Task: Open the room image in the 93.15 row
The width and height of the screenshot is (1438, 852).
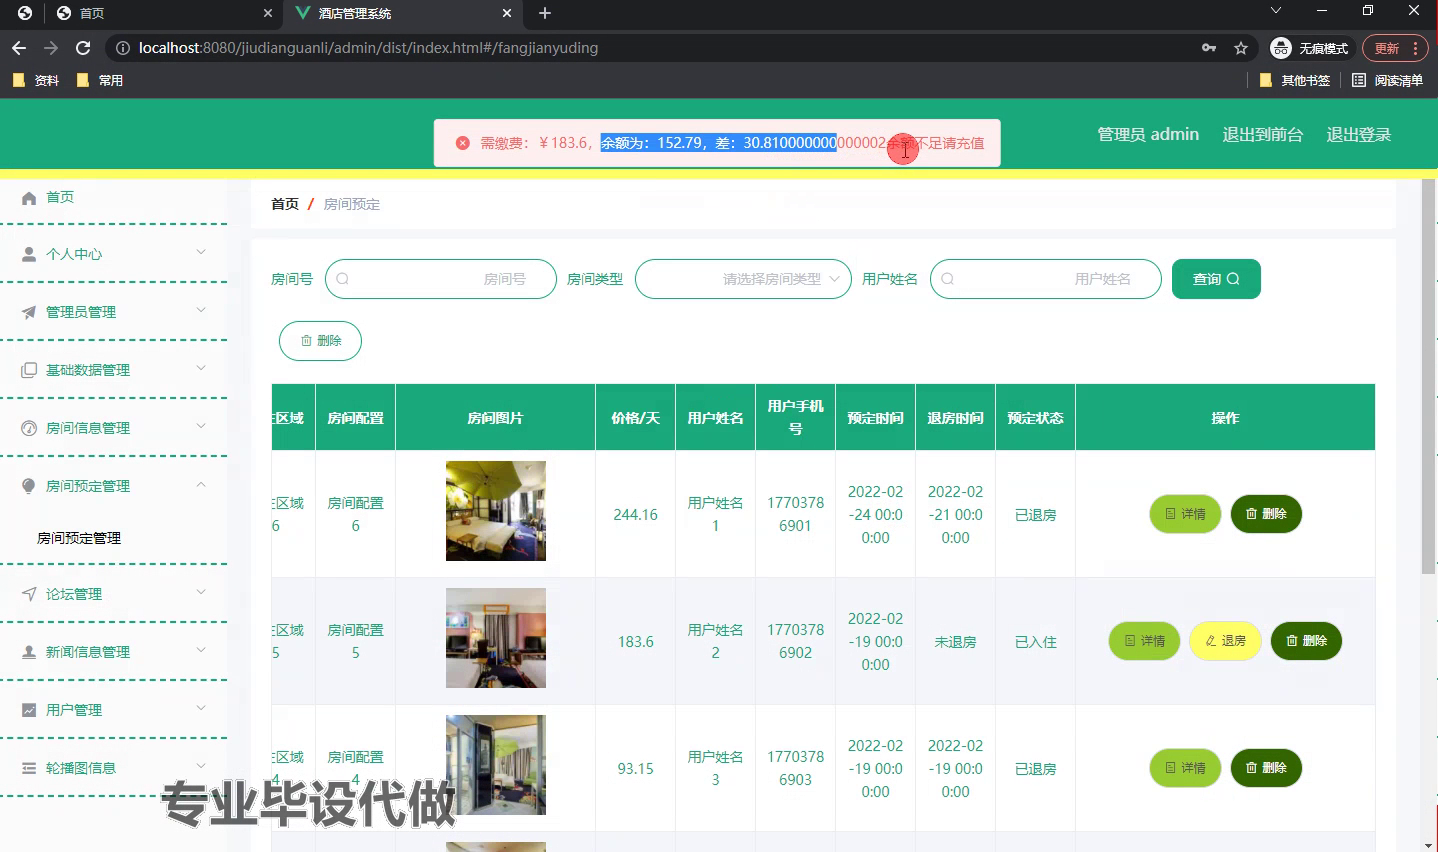Action: [496, 765]
